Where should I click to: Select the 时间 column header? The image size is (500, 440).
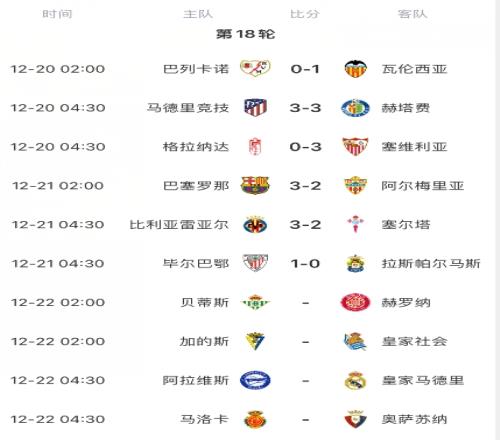57,14
